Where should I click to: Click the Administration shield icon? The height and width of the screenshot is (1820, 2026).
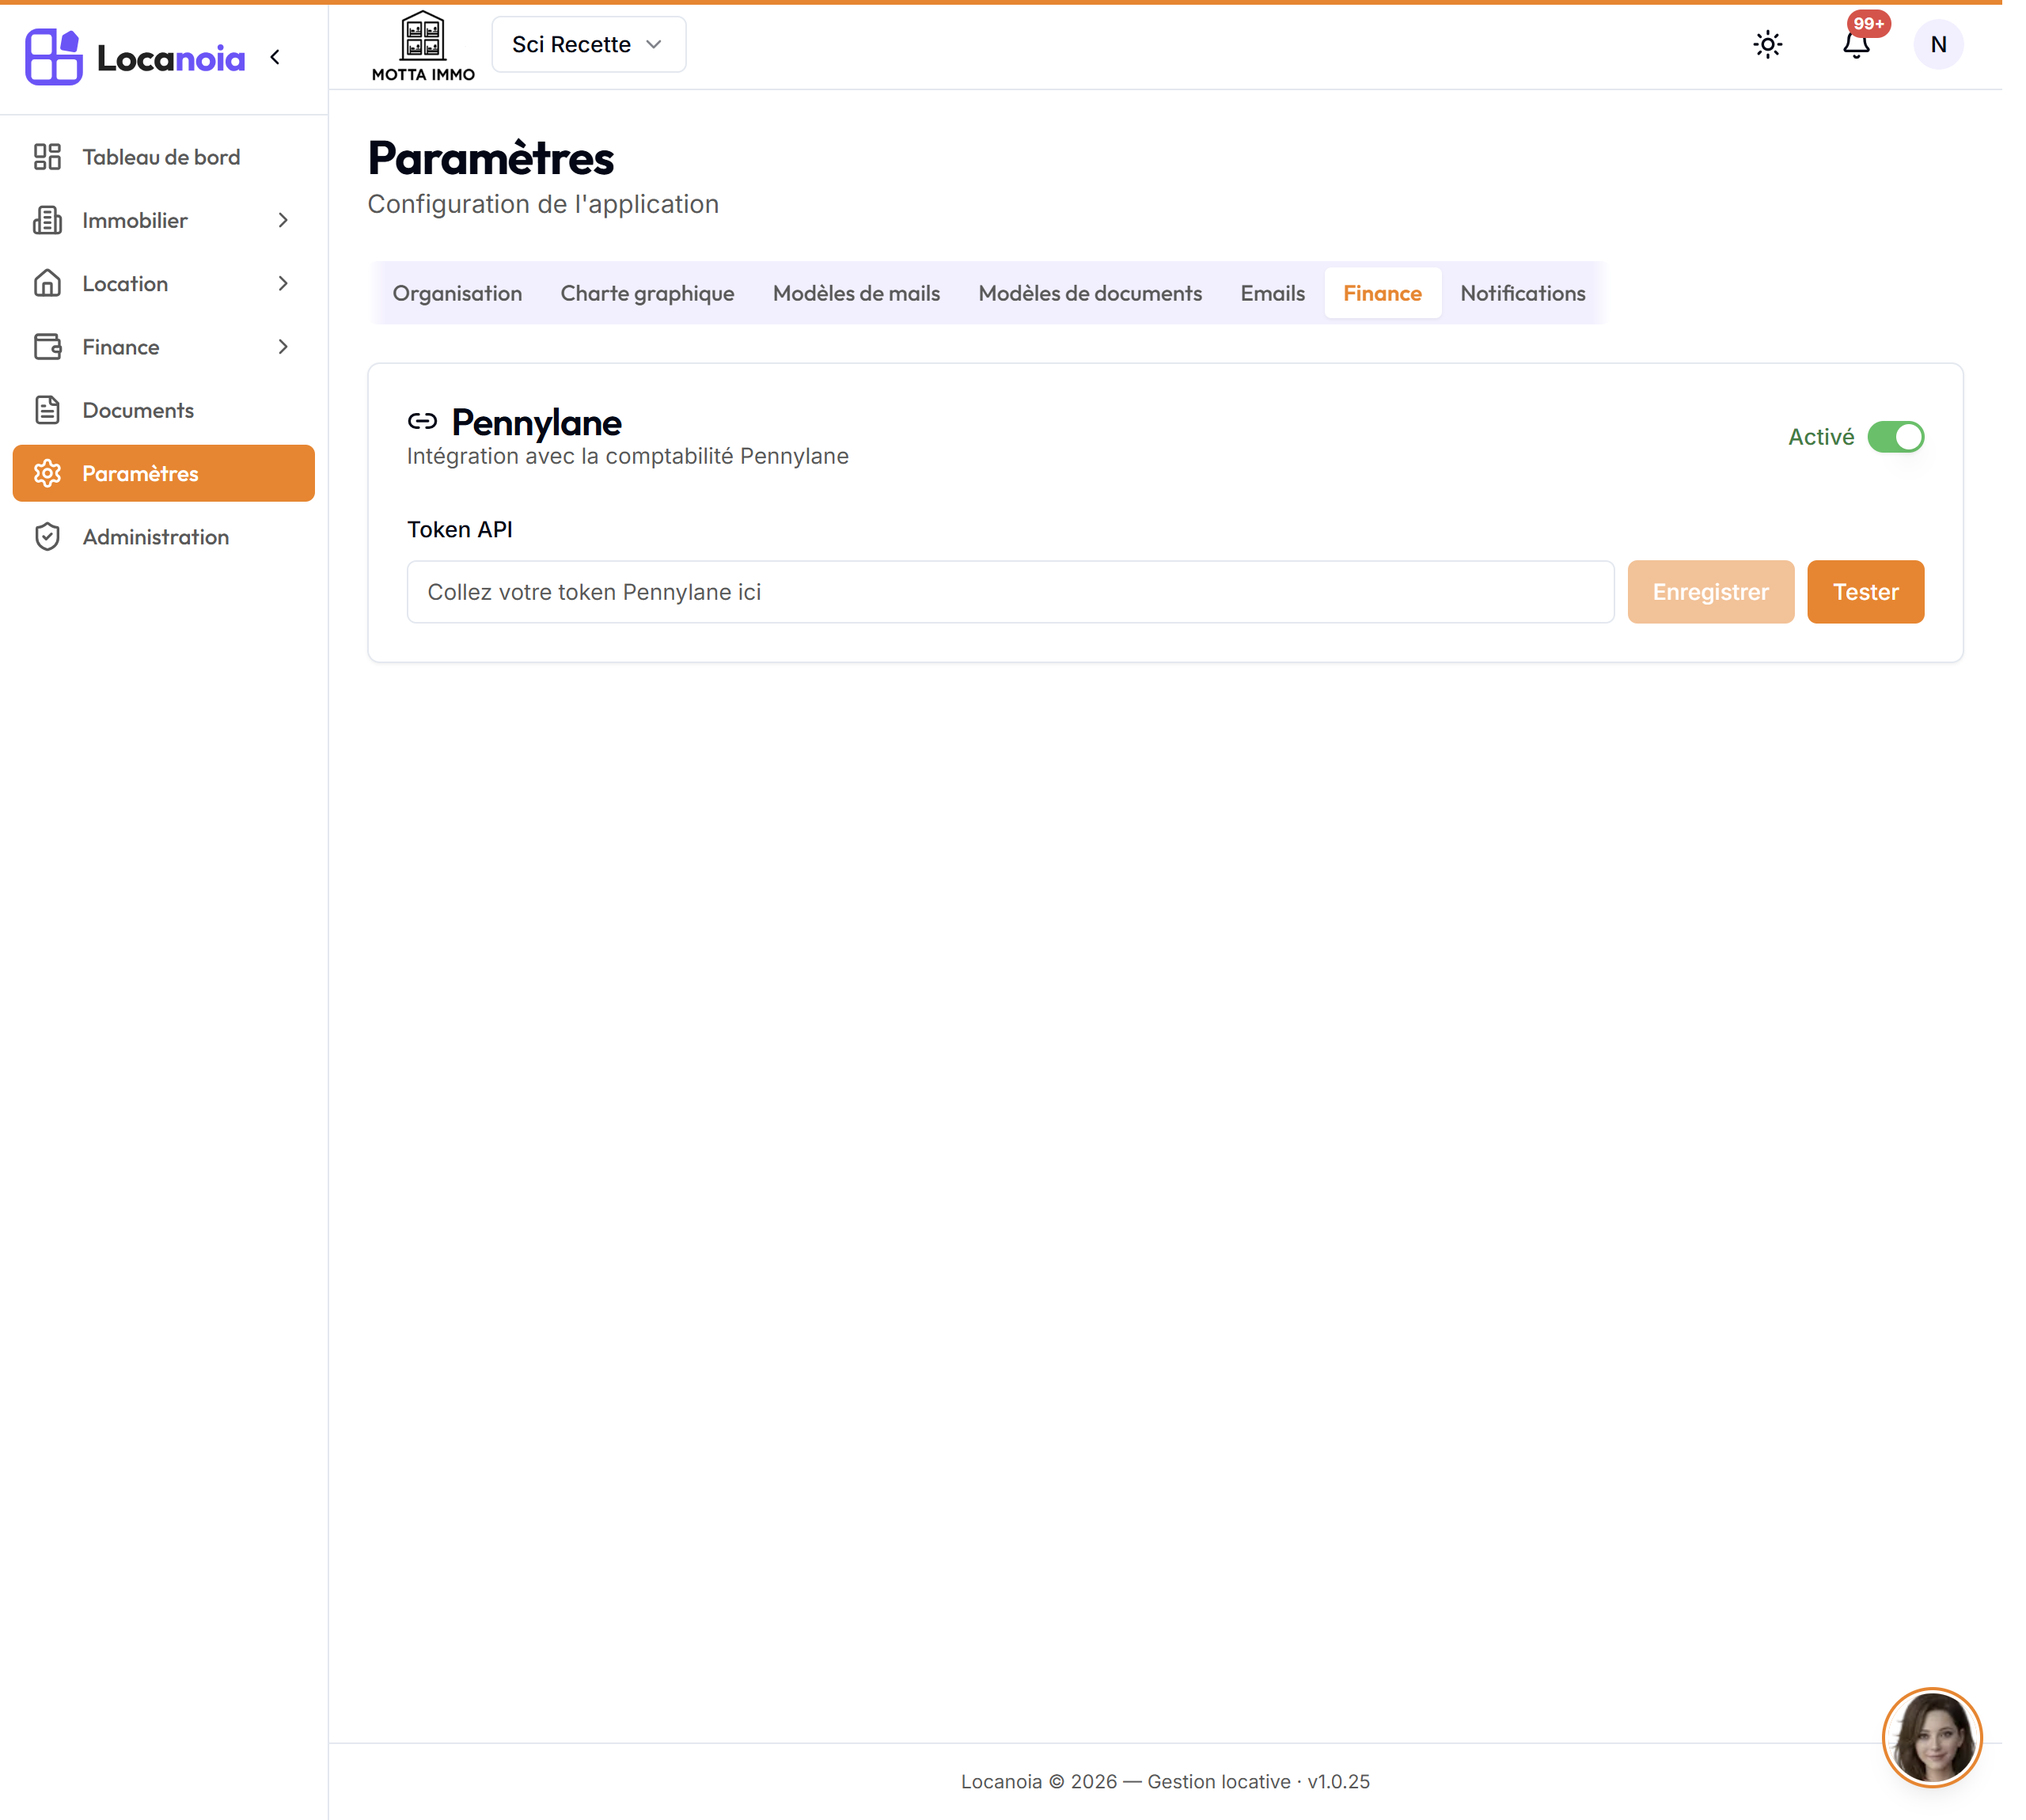click(x=47, y=537)
